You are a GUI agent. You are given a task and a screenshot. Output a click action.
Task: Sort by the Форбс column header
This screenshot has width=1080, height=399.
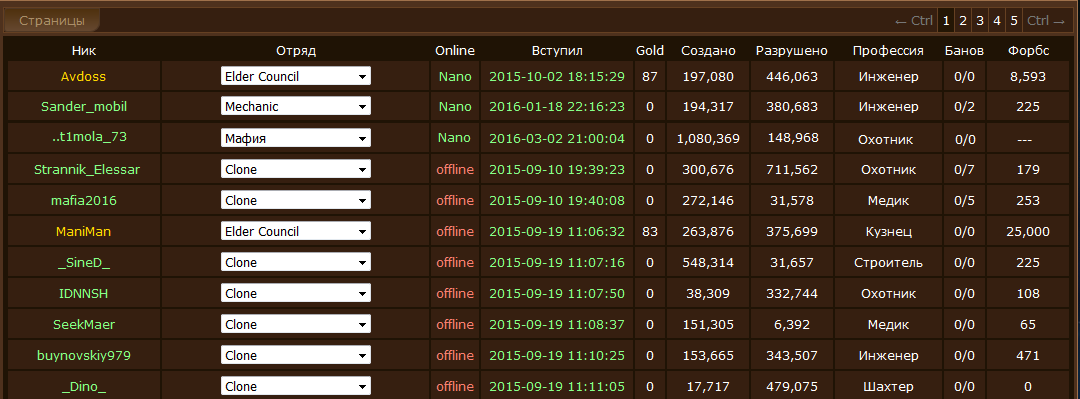[1028, 50]
